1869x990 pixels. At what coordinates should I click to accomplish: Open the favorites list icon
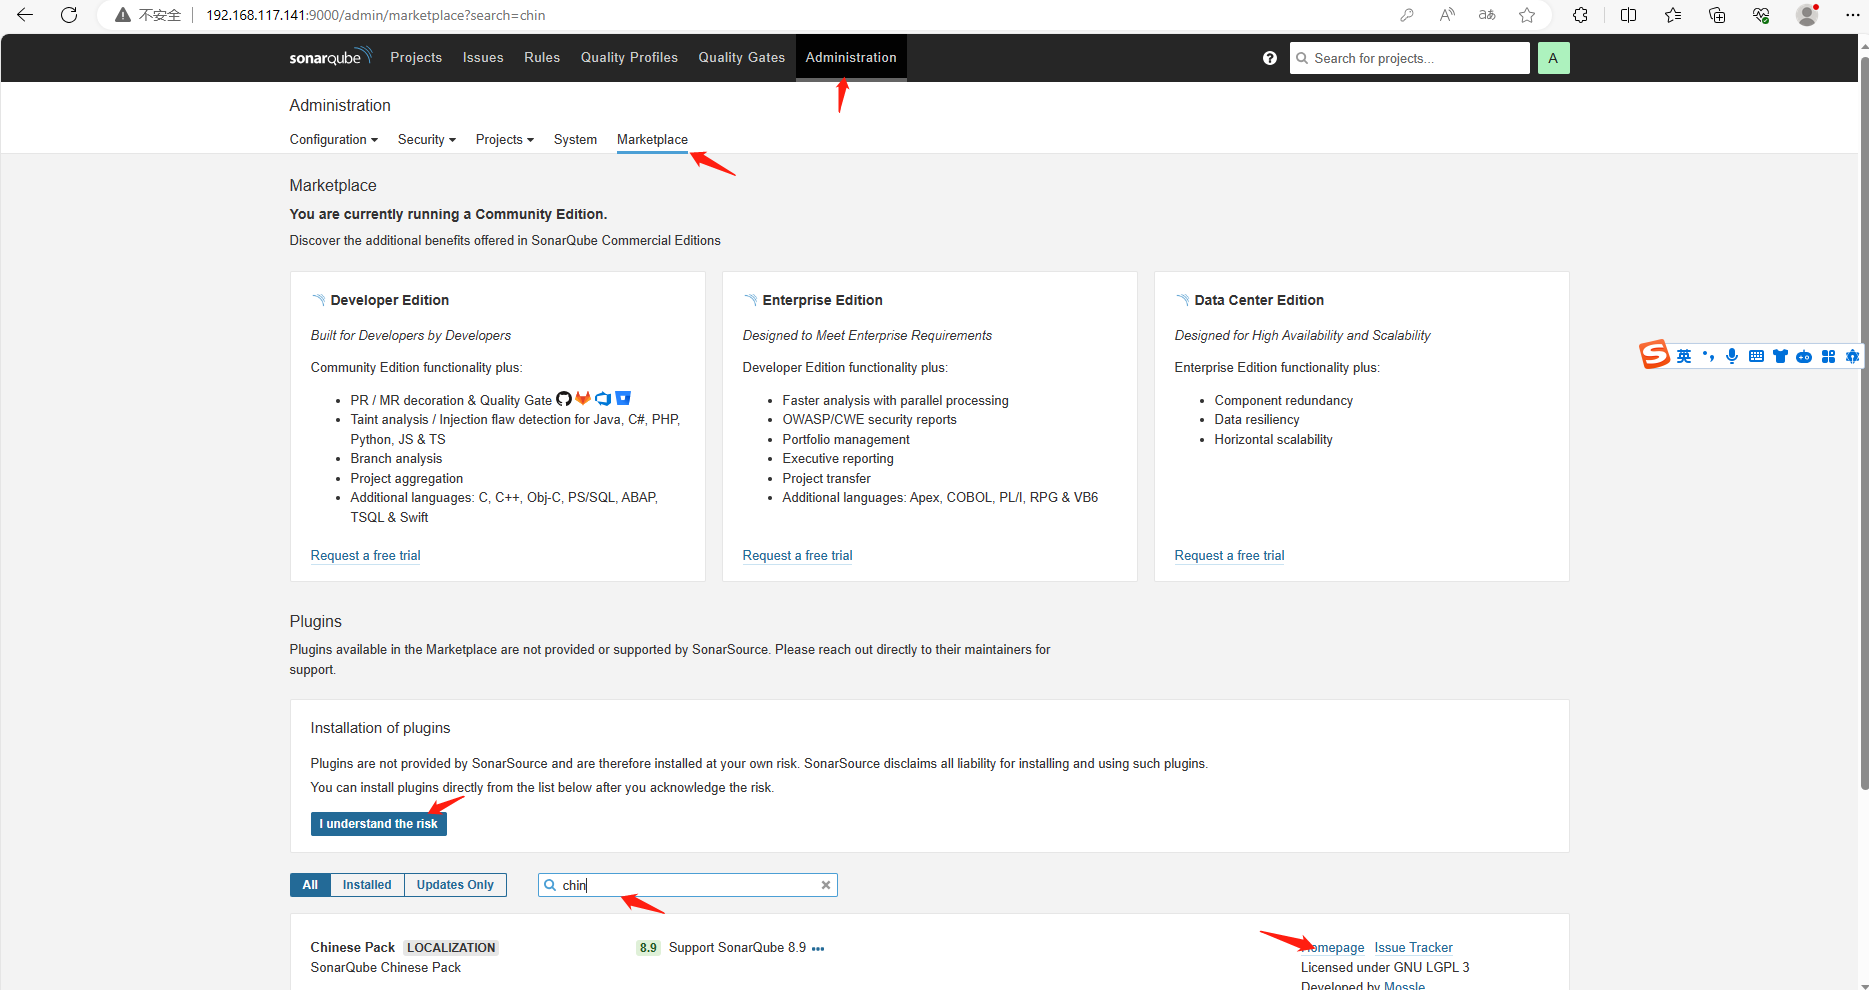point(1673,15)
